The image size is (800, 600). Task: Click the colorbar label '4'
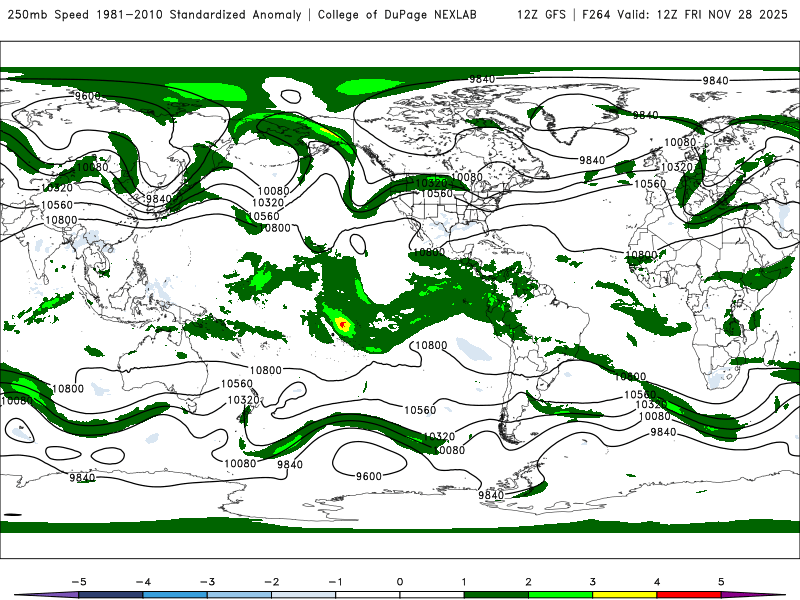(657, 582)
